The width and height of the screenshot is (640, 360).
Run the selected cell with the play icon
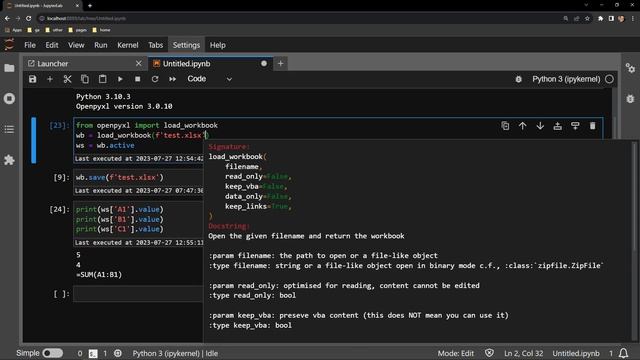pyautogui.click(x=120, y=79)
